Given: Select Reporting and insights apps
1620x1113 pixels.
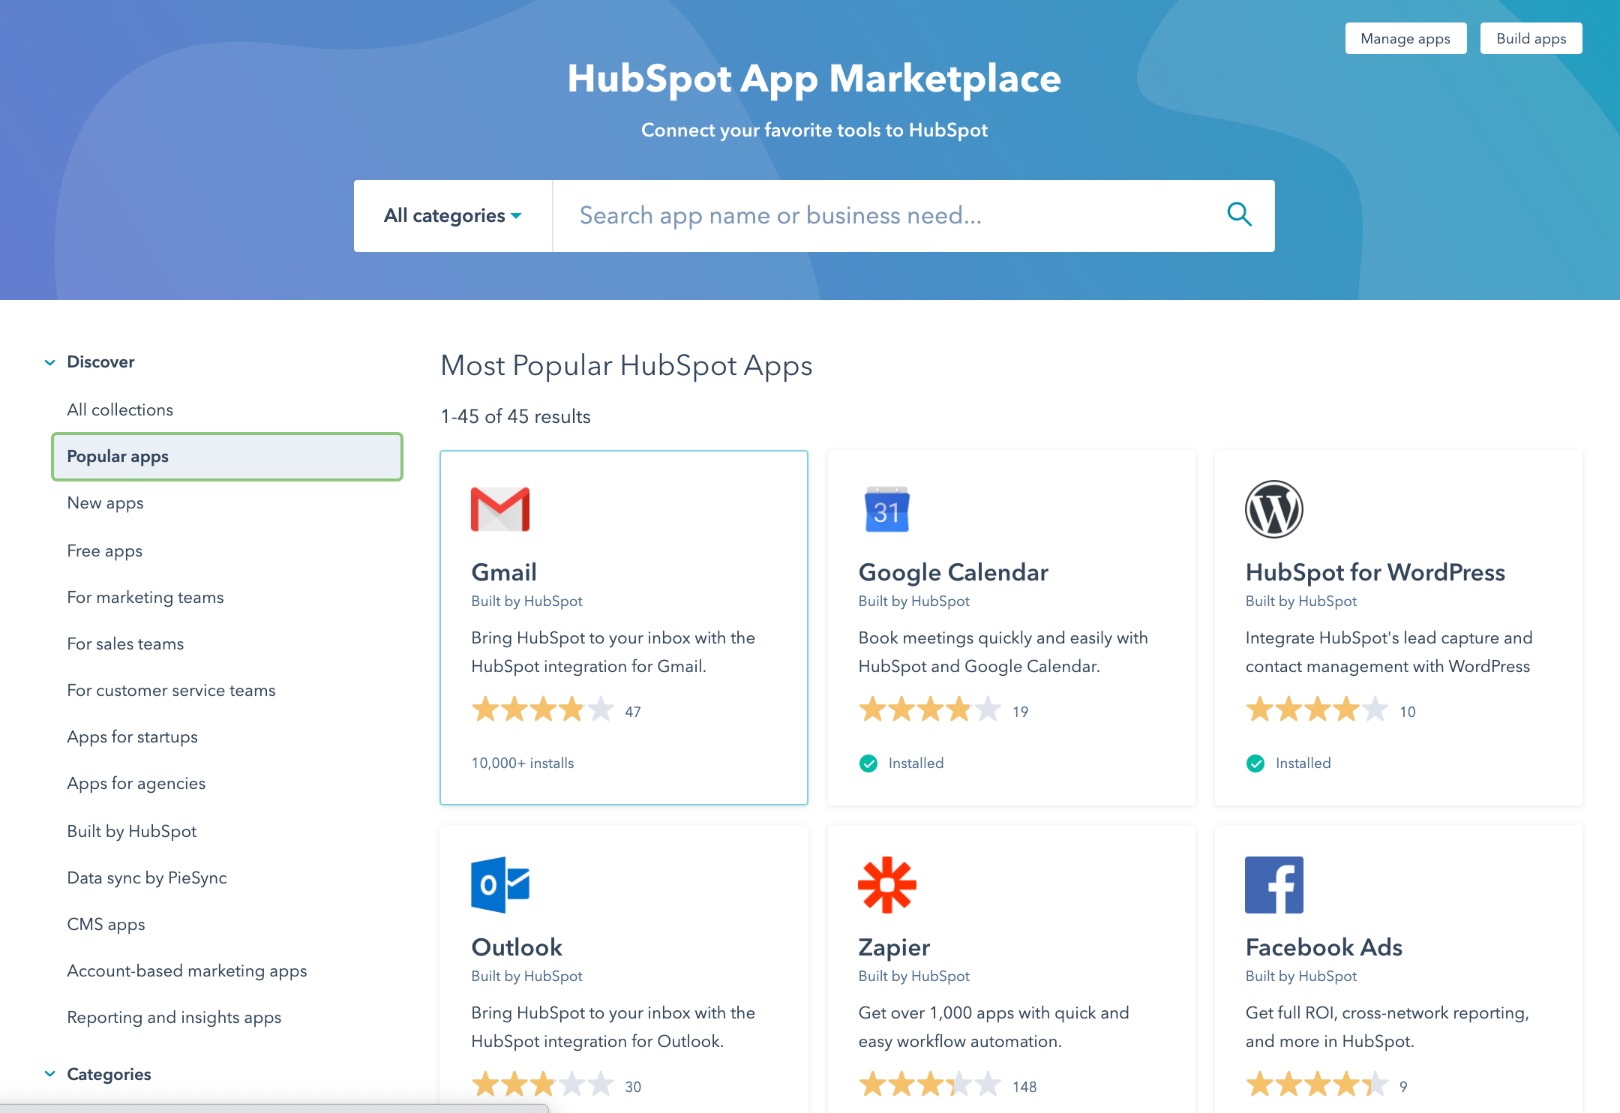Looking at the screenshot, I should tap(174, 1017).
